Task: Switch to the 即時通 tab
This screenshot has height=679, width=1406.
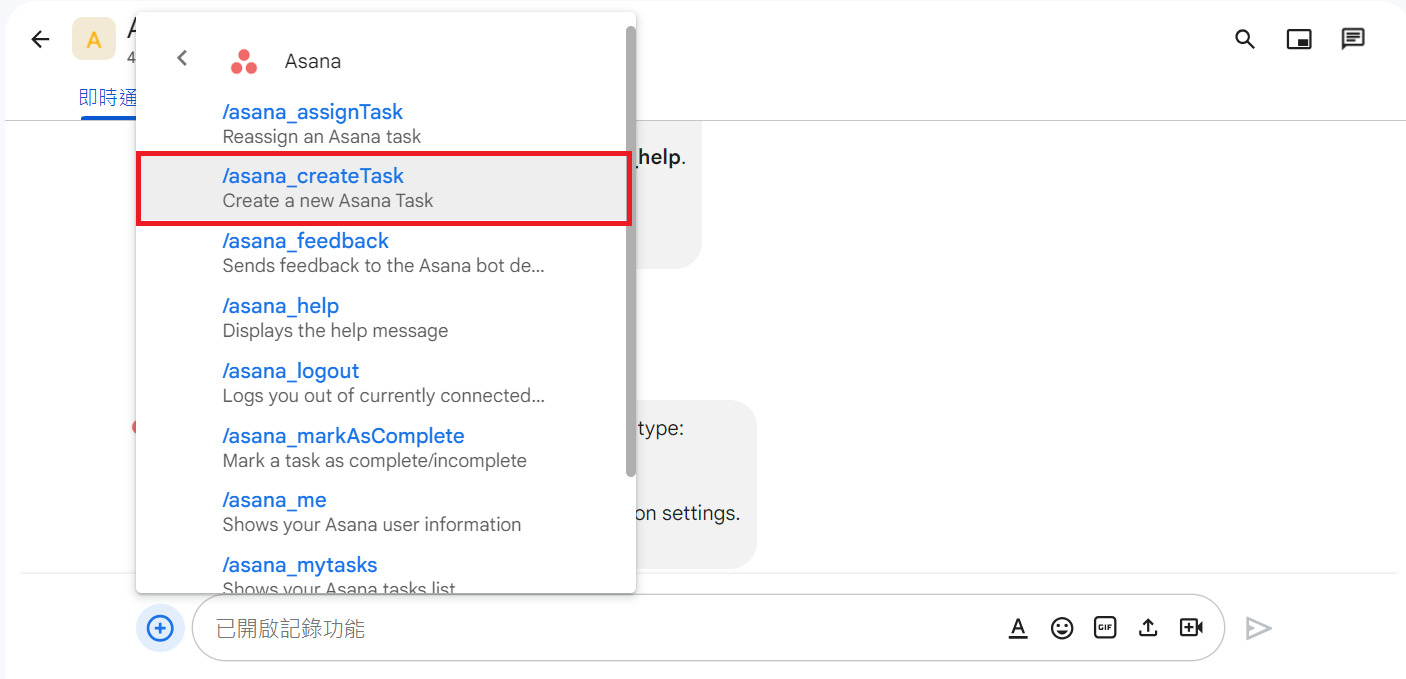Action: [107, 97]
